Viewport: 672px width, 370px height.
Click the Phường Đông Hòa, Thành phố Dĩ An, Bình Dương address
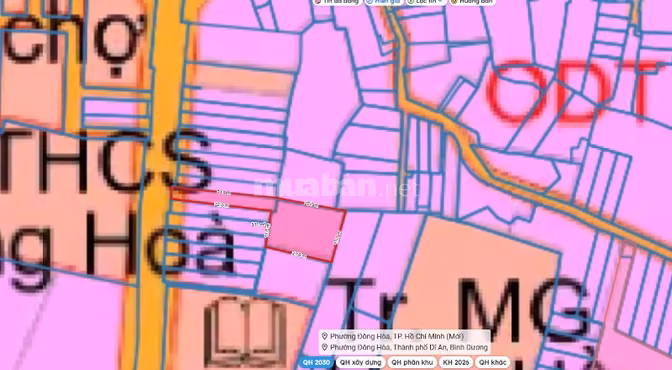tap(409, 347)
